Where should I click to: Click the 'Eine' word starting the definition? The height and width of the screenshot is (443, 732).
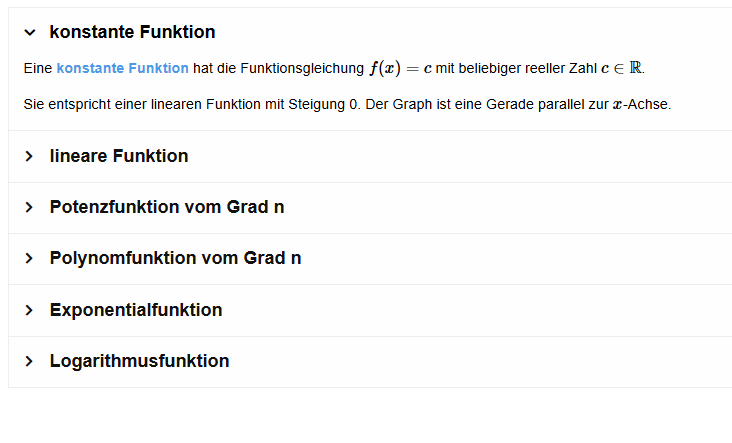pyautogui.click(x=37, y=68)
